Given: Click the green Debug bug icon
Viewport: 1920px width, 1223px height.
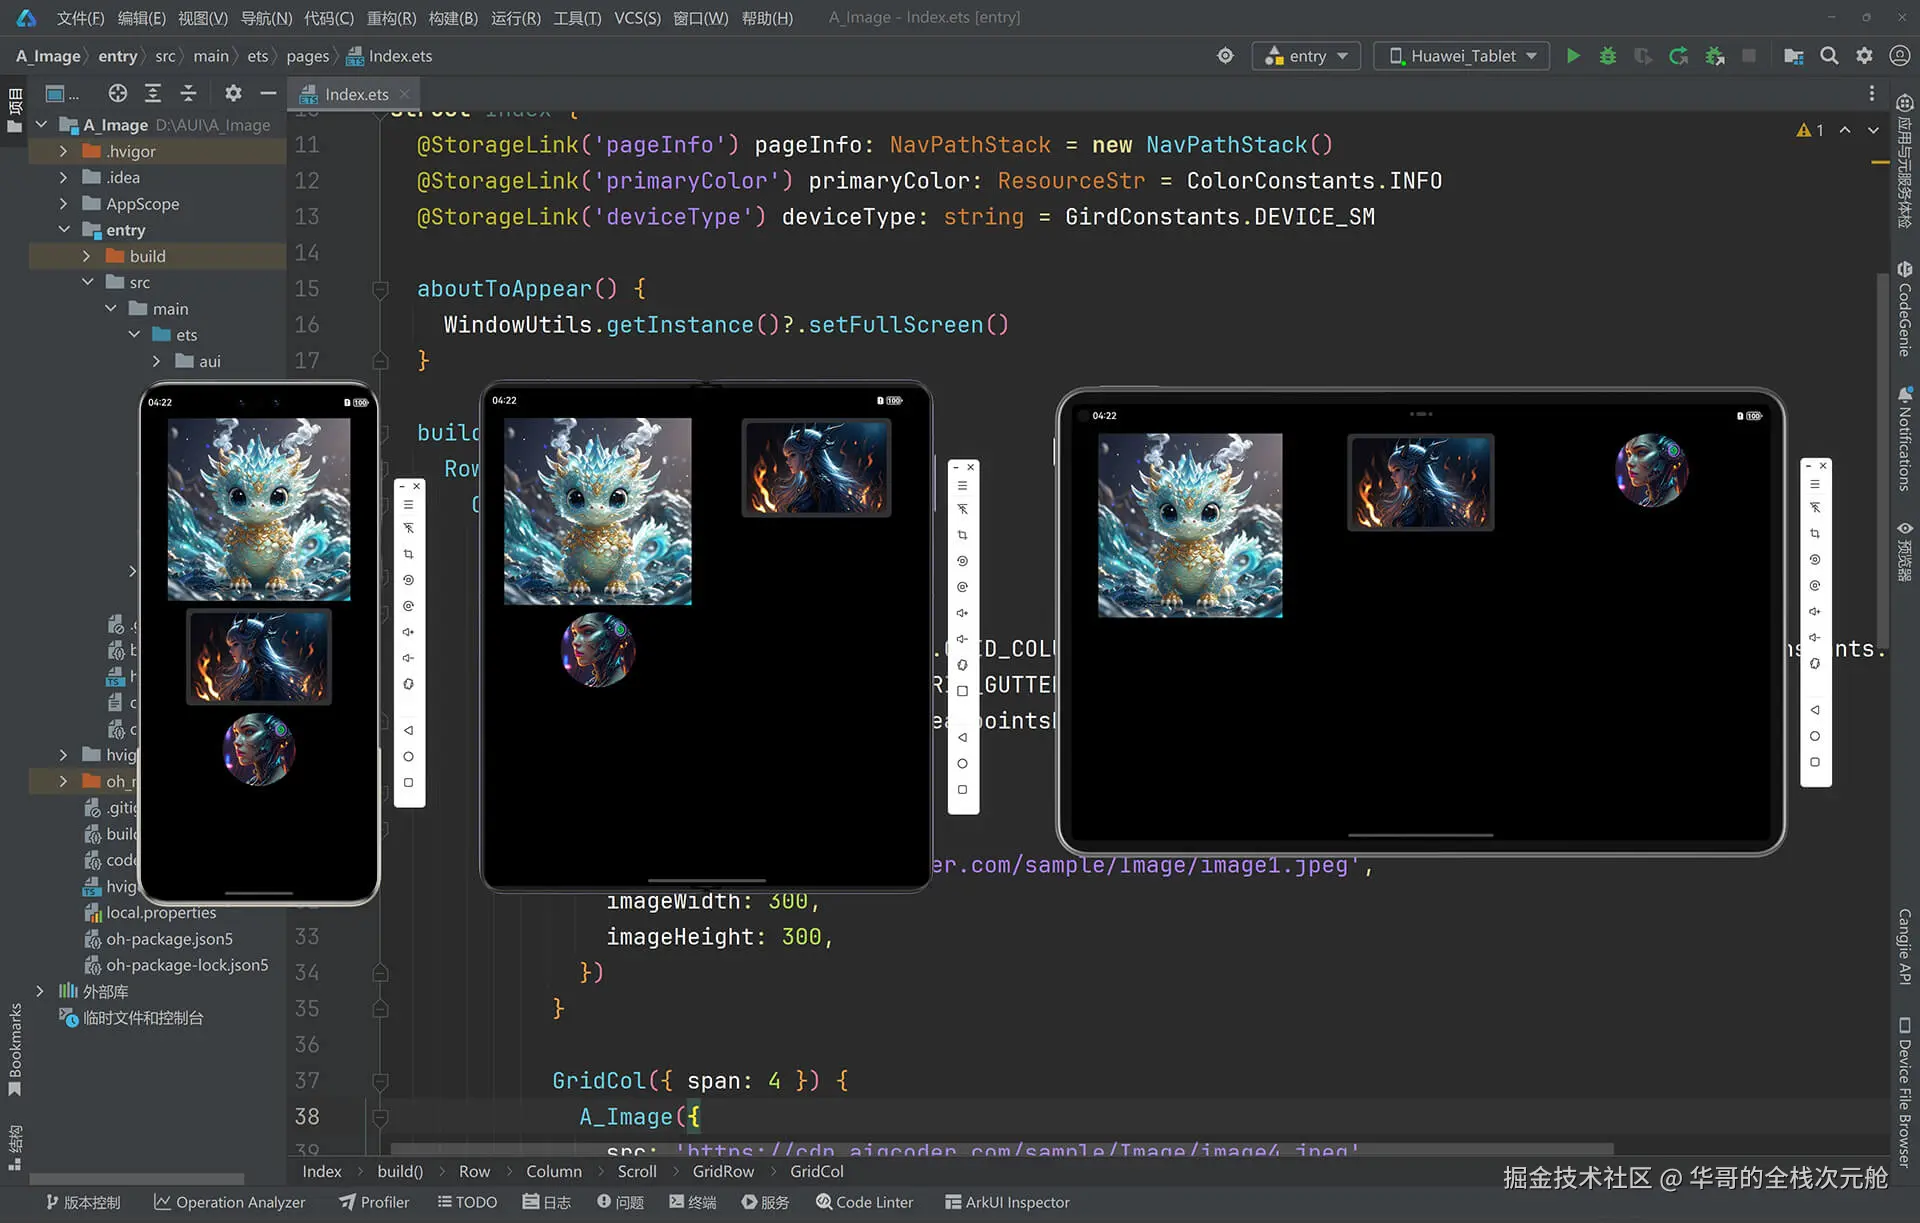Looking at the screenshot, I should (x=1608, y=56).
